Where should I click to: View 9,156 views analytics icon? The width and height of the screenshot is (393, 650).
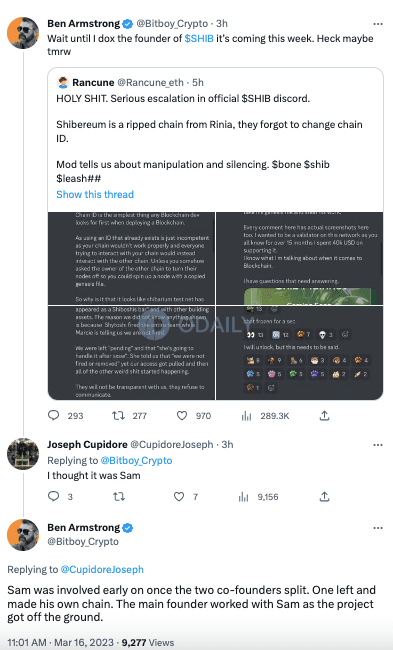(243, 497)
